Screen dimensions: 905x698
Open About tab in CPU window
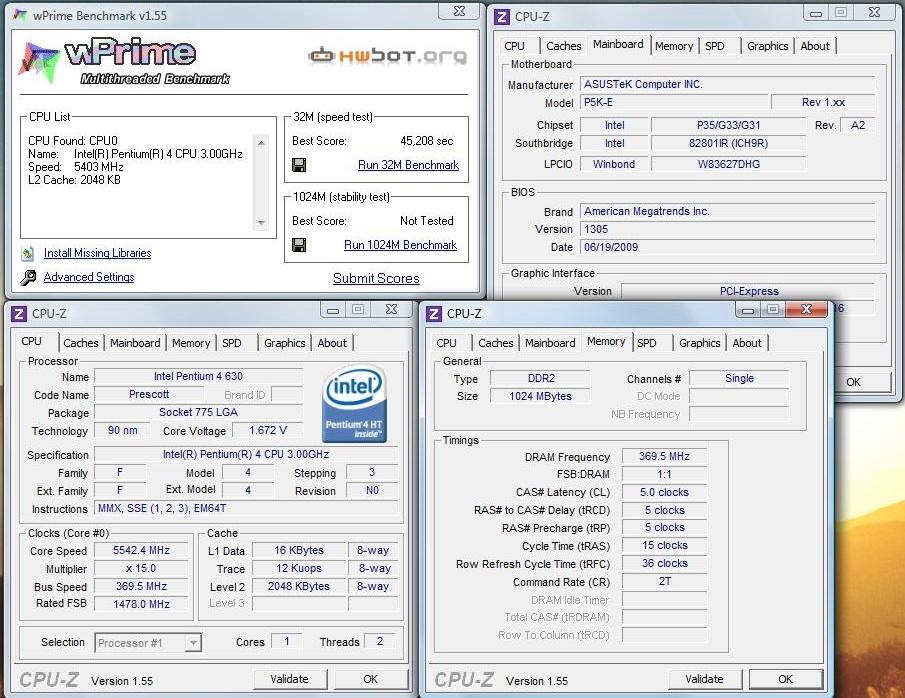pyautogui.click(x=332, y=343)
